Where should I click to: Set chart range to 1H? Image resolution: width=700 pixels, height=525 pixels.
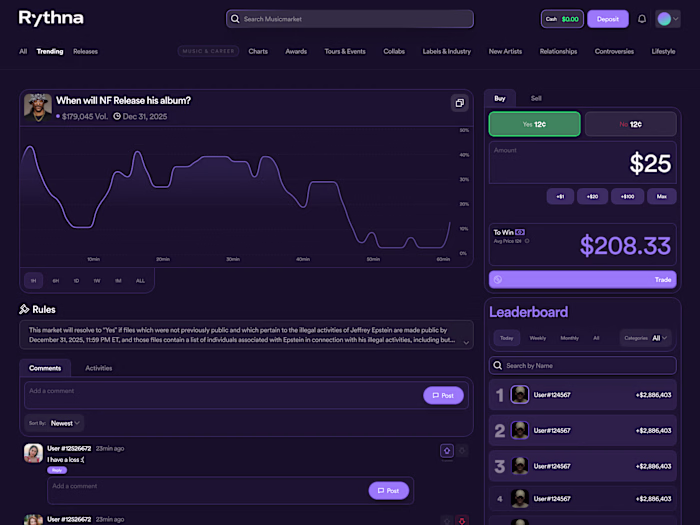click(x=33, y=281)
